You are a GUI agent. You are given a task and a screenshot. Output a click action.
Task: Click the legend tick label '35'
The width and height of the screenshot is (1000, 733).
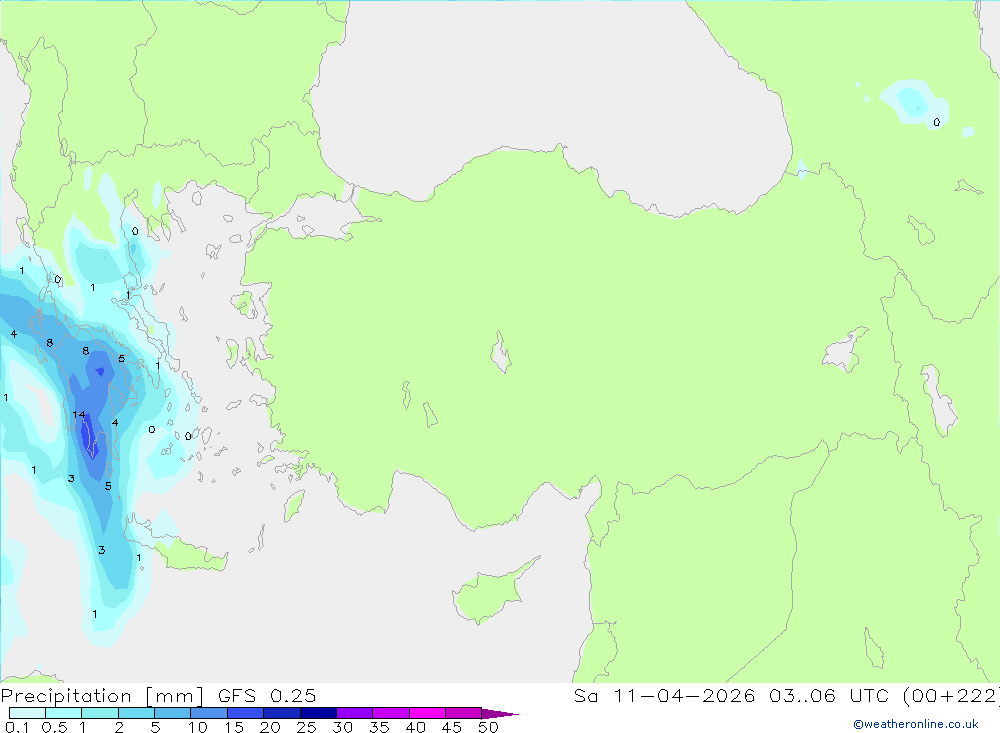click(379, 727)
